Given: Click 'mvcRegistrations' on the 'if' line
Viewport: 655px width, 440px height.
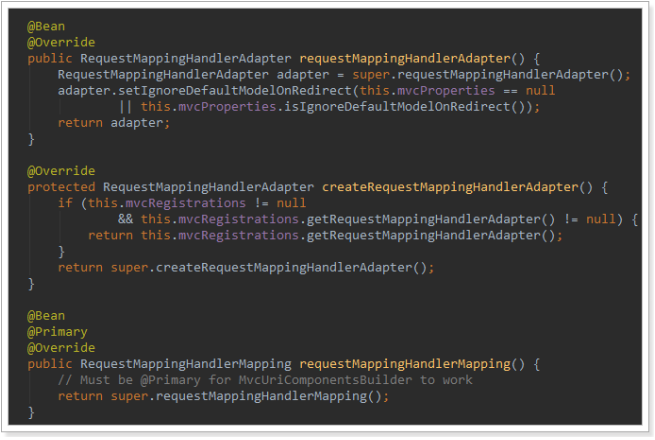Looking at the screenshot, I should [x=186, y=203].
